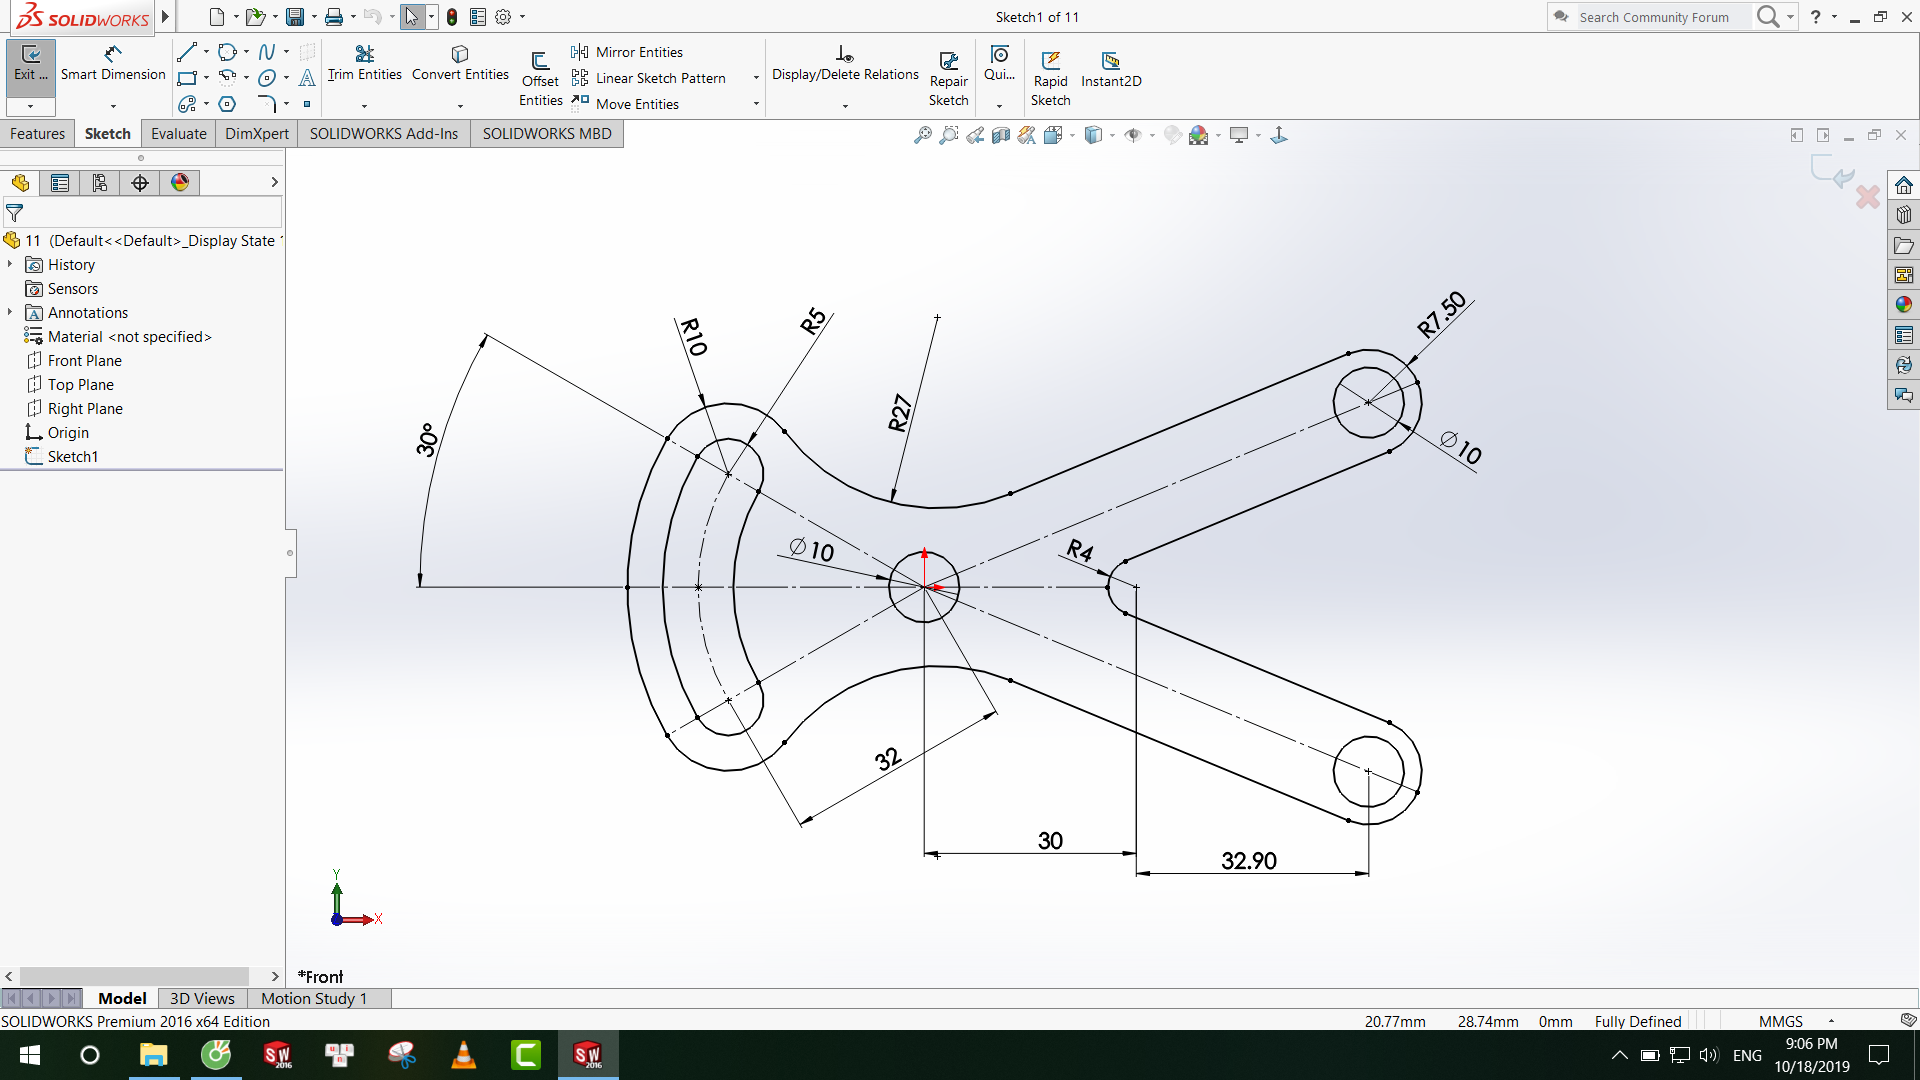Viewport: 1920px width, 1080px height.
Task: Expand the Line tool dropdown arrow
Action: click(x=206, y=52)
